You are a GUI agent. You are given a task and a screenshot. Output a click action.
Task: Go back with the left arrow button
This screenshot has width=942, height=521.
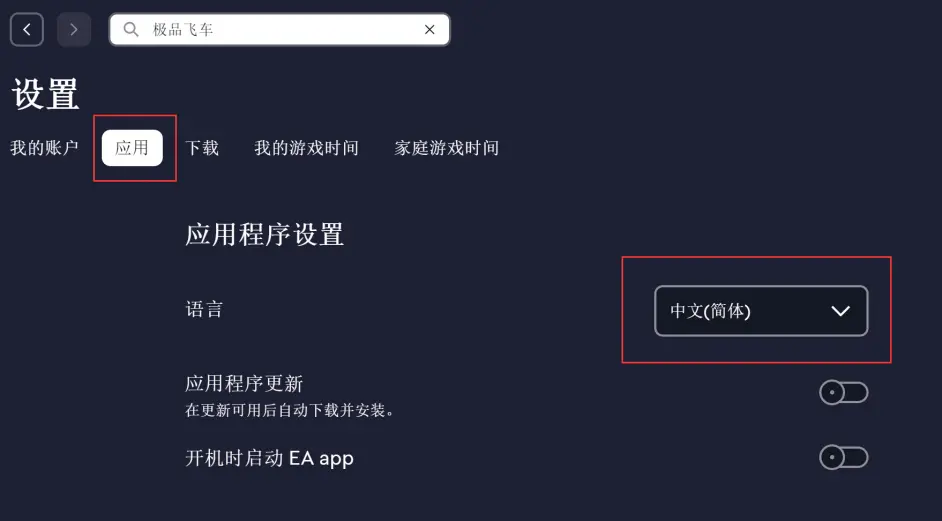[x=27, y=29]
